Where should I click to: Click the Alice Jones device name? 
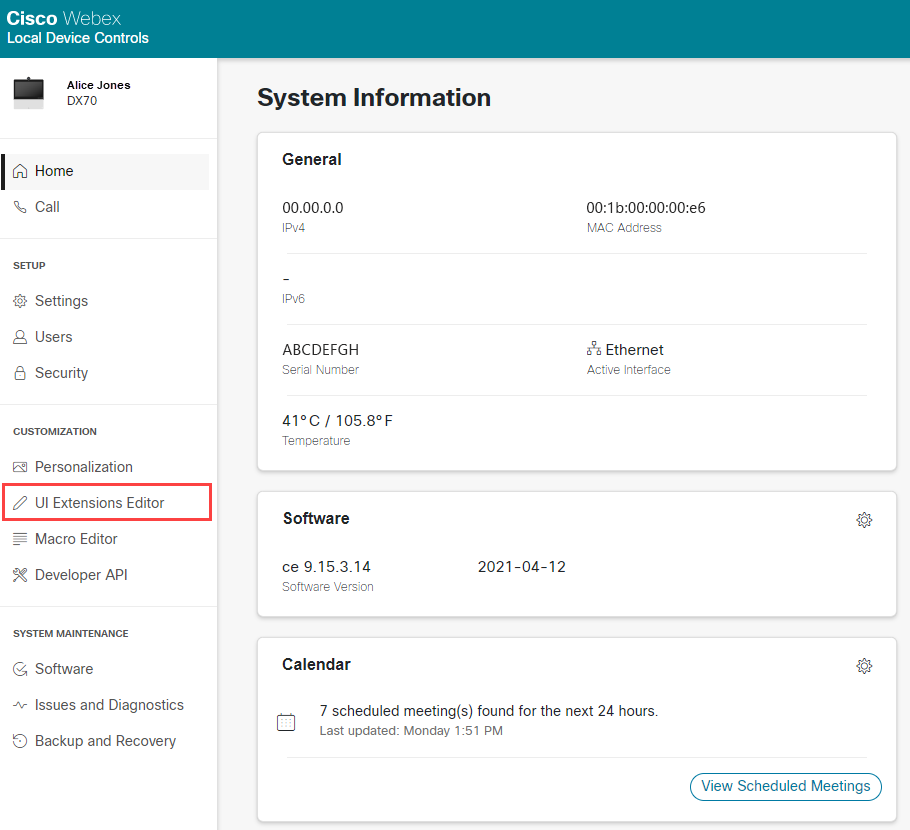[98, 85]
